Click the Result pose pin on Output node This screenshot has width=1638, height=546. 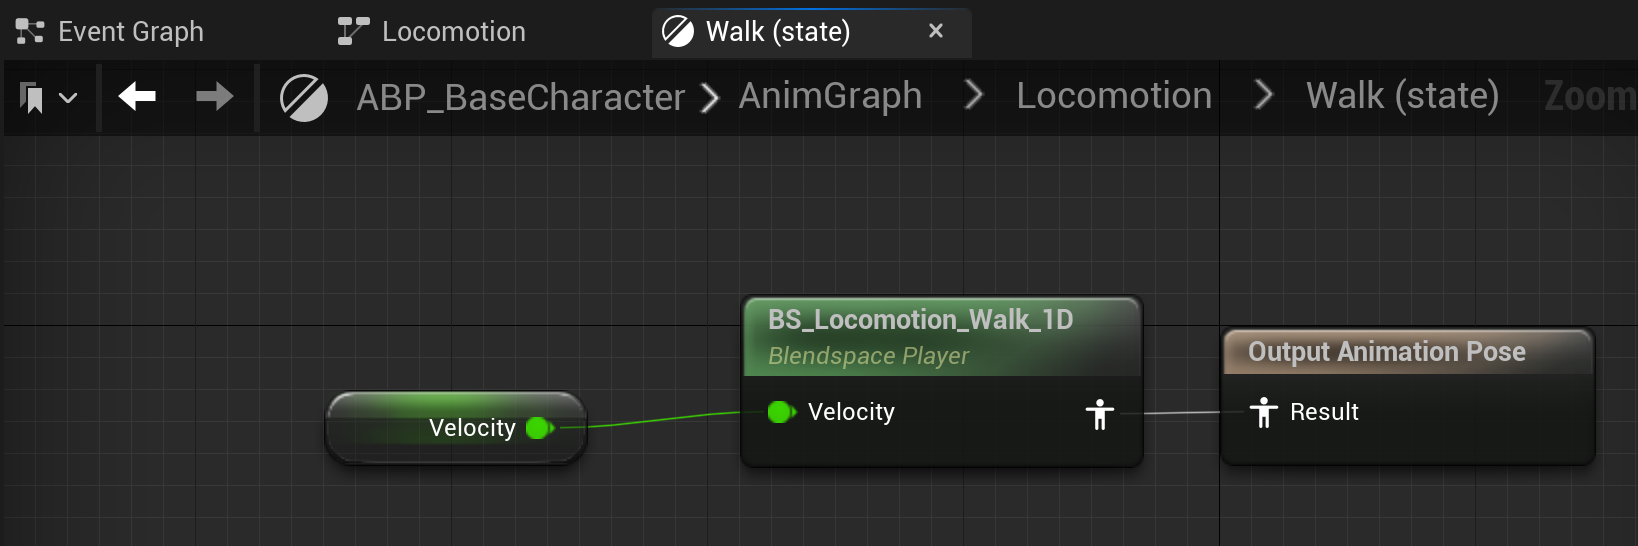point(1264,412)
